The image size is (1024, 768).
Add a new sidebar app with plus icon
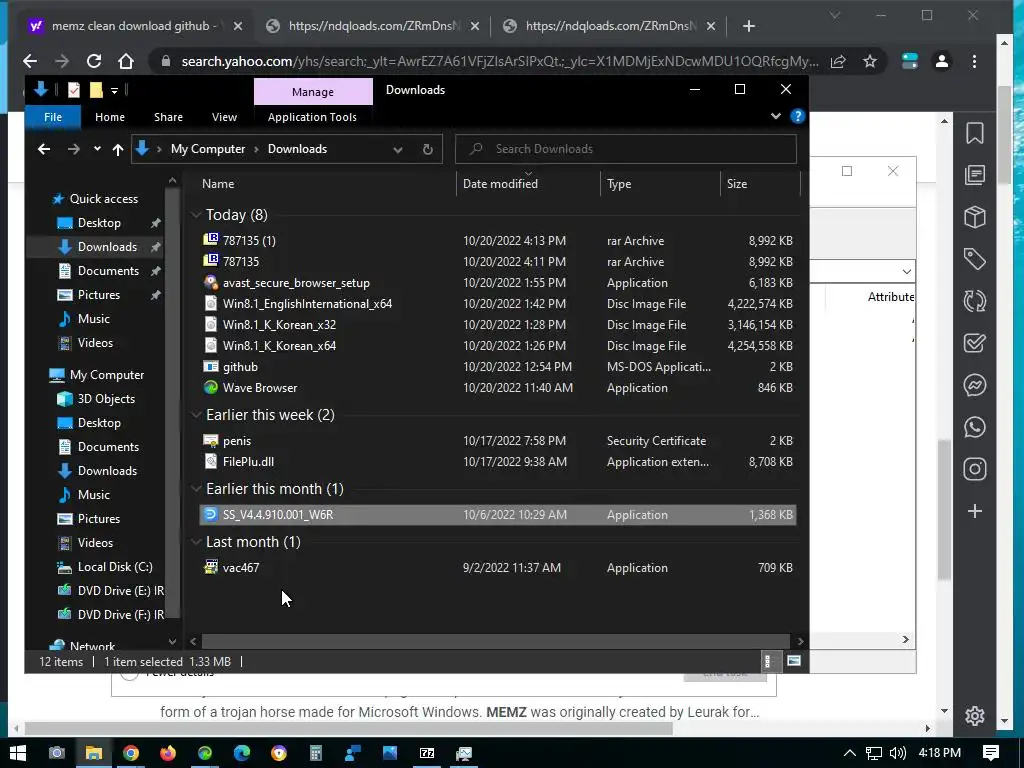pos(974,511)
